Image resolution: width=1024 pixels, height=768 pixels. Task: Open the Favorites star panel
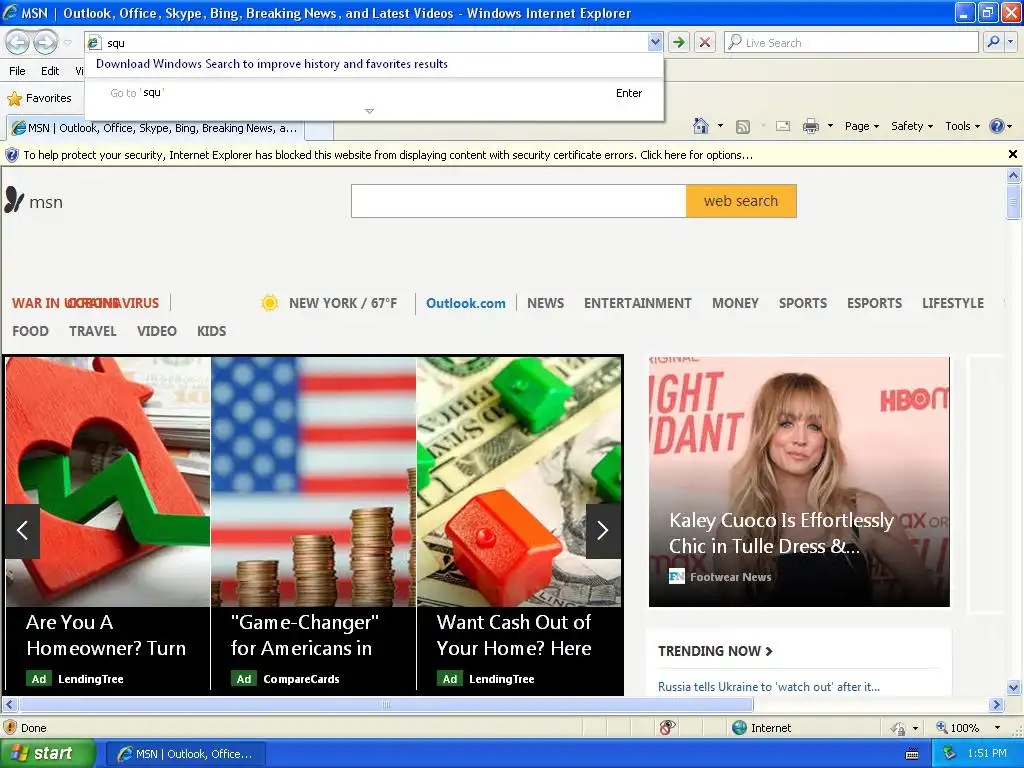coord(39,98)
